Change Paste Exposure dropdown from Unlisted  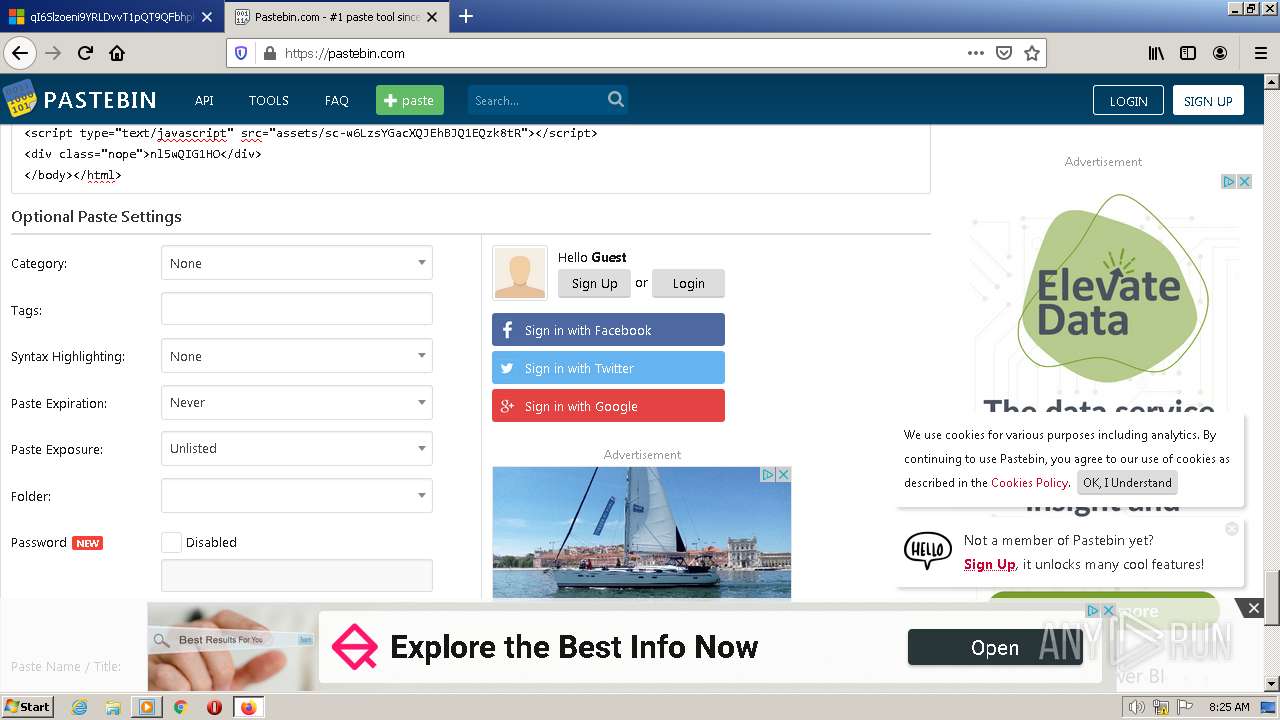point(297,448)
